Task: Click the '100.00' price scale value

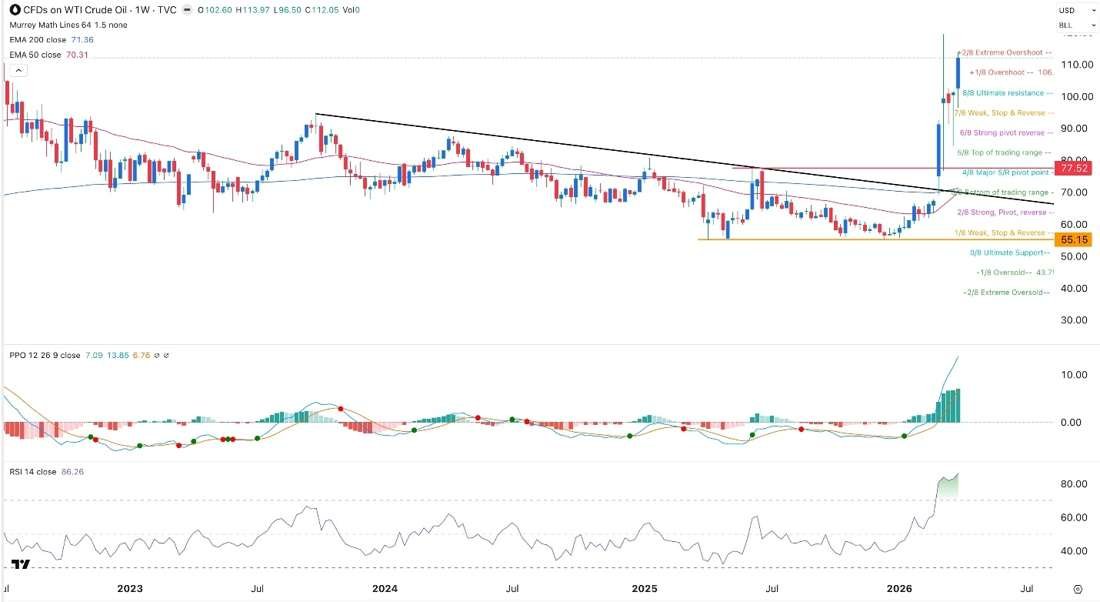Action: [1078, 96]
